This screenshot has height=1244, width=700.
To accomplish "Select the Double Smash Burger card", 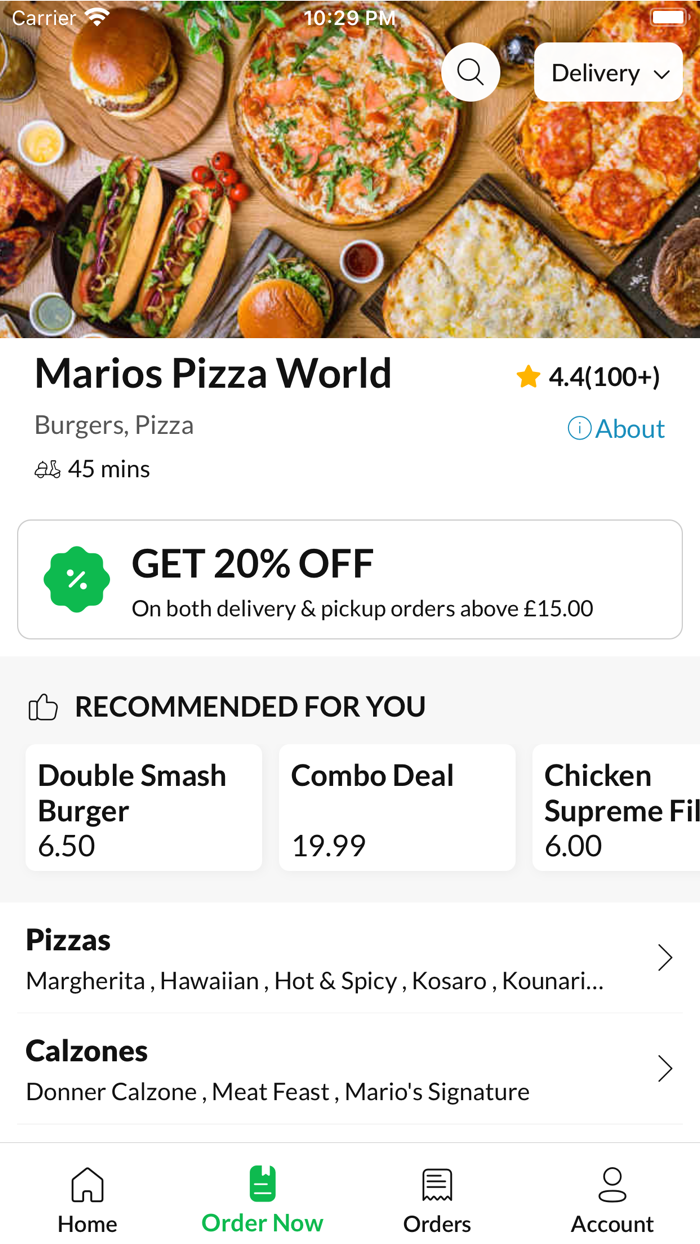I will (143, 807).
